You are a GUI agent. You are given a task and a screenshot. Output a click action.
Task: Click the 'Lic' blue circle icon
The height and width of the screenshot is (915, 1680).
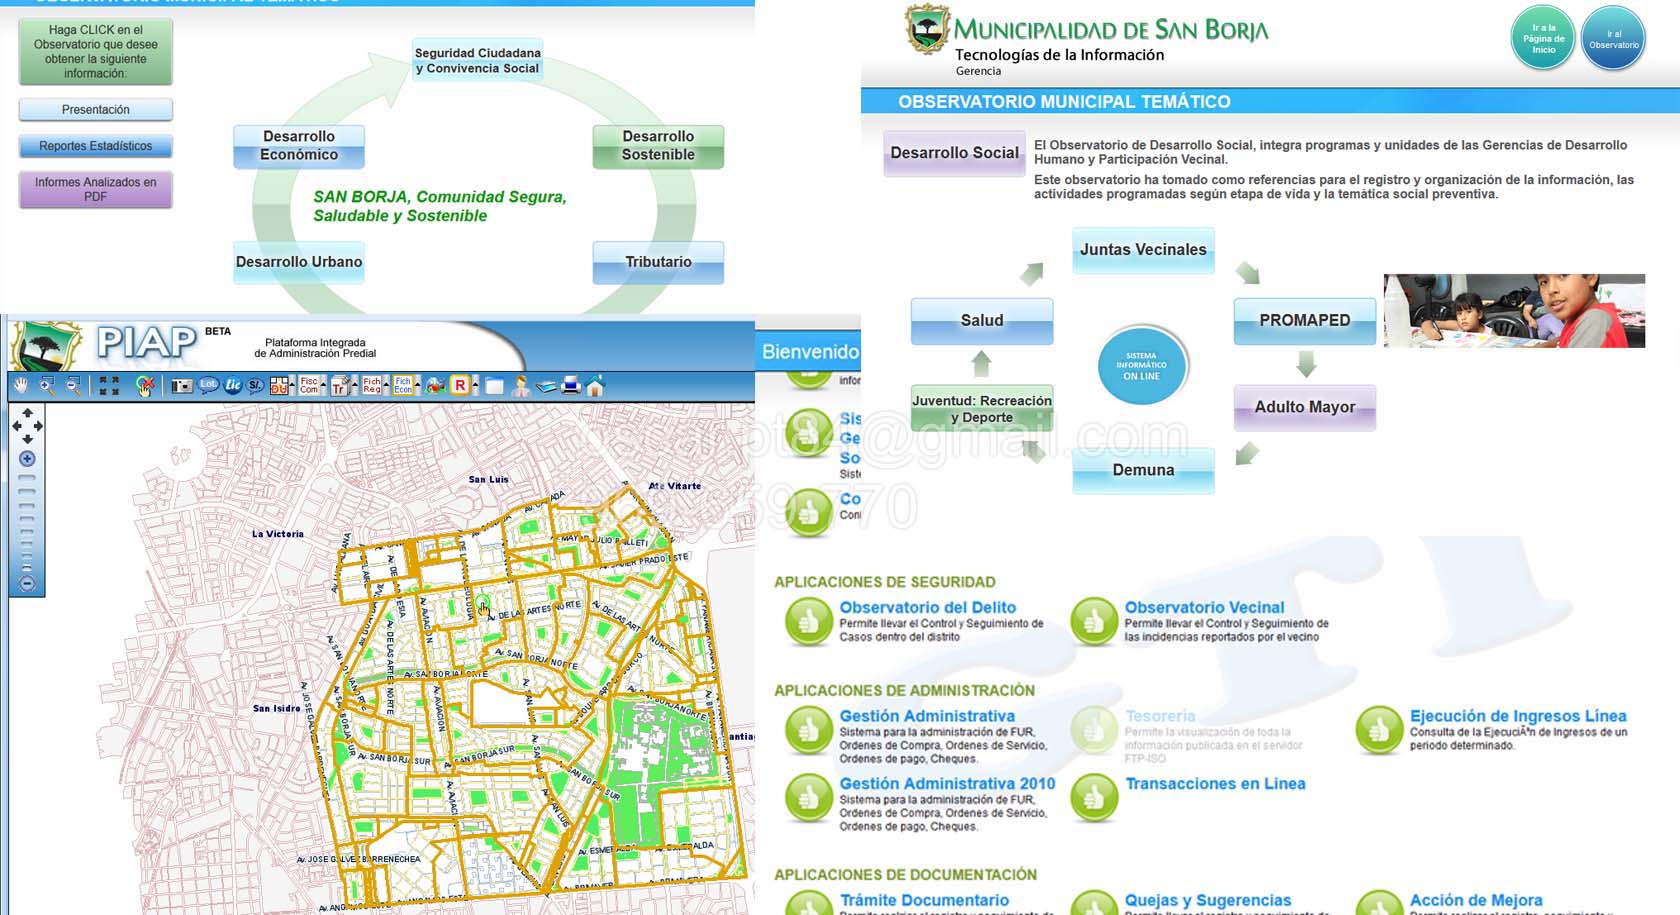coord(233,385)
